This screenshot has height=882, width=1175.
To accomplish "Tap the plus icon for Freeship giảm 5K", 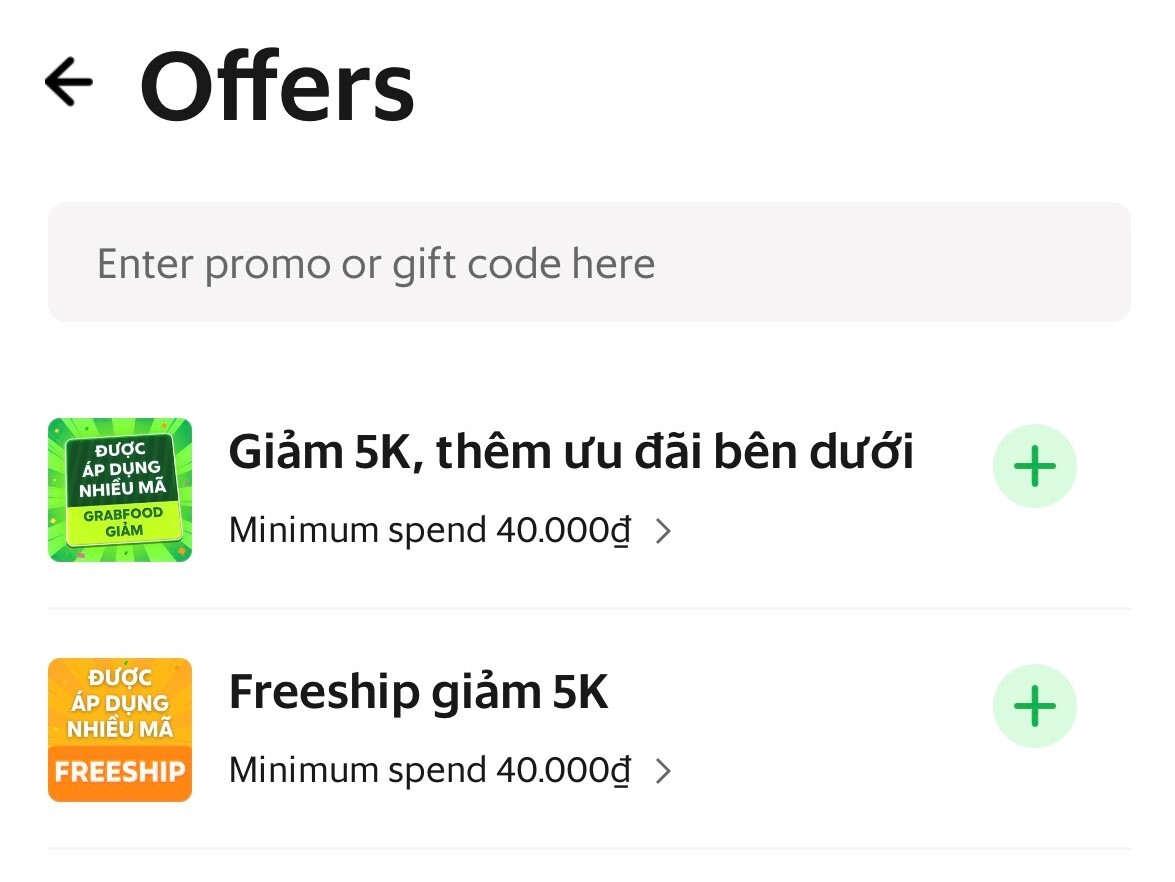I will pyautogui.click(x=1034, y=706).
